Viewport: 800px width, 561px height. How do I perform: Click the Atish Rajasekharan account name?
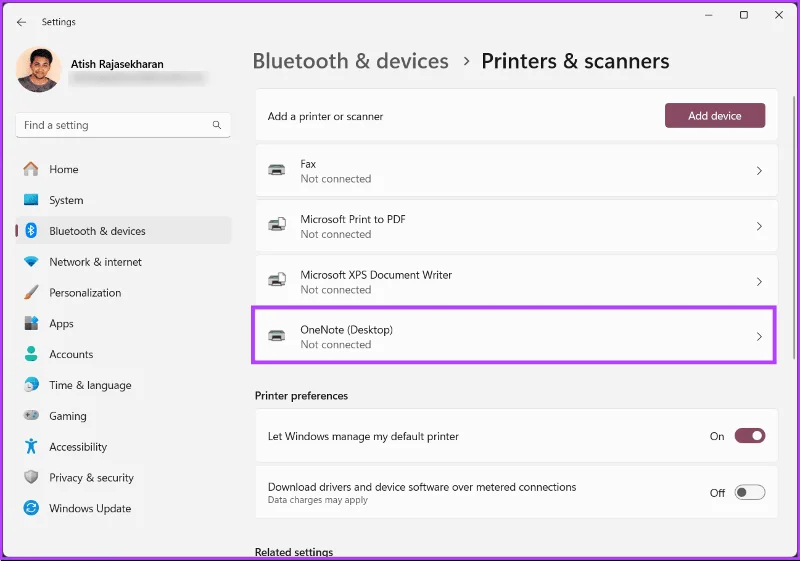[x=117, y=64]
